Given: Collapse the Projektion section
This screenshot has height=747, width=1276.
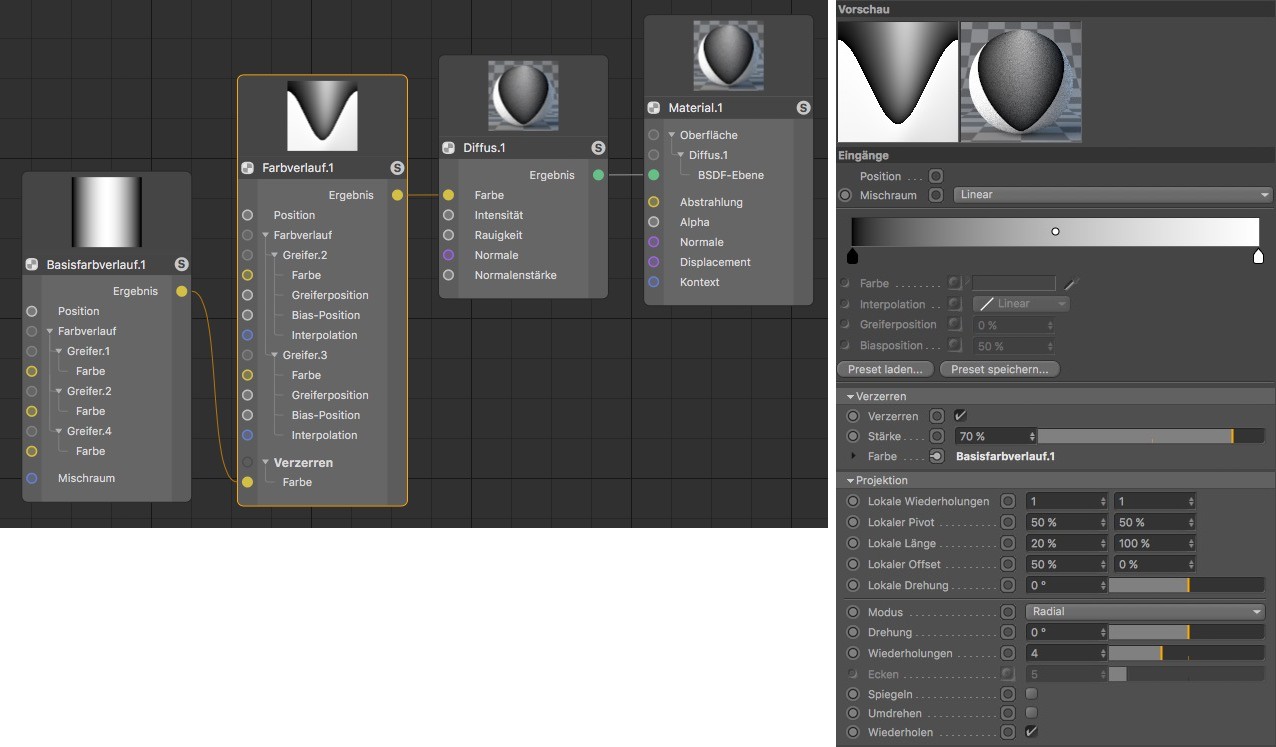Looking at the screenshot, I should [x=850, y=481].
